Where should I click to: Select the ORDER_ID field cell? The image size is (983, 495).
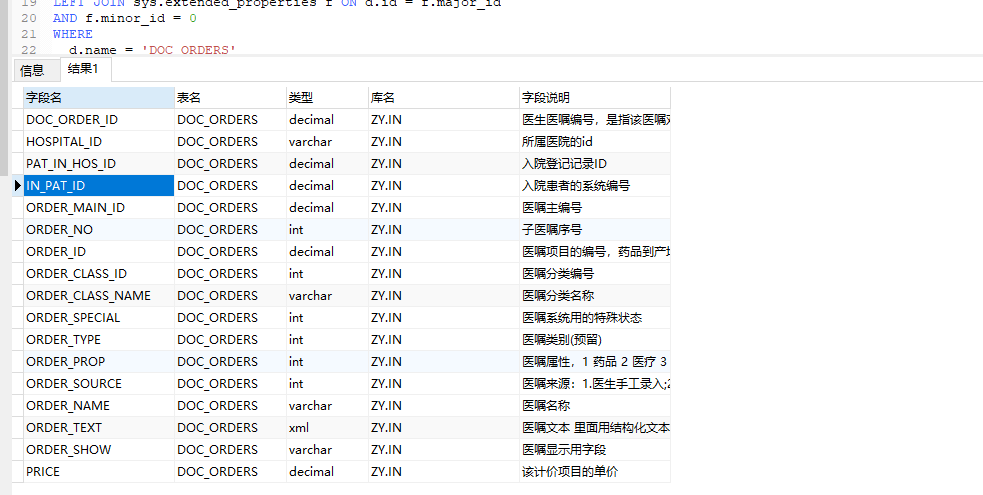pyautogui.click(x=99, y=251)
